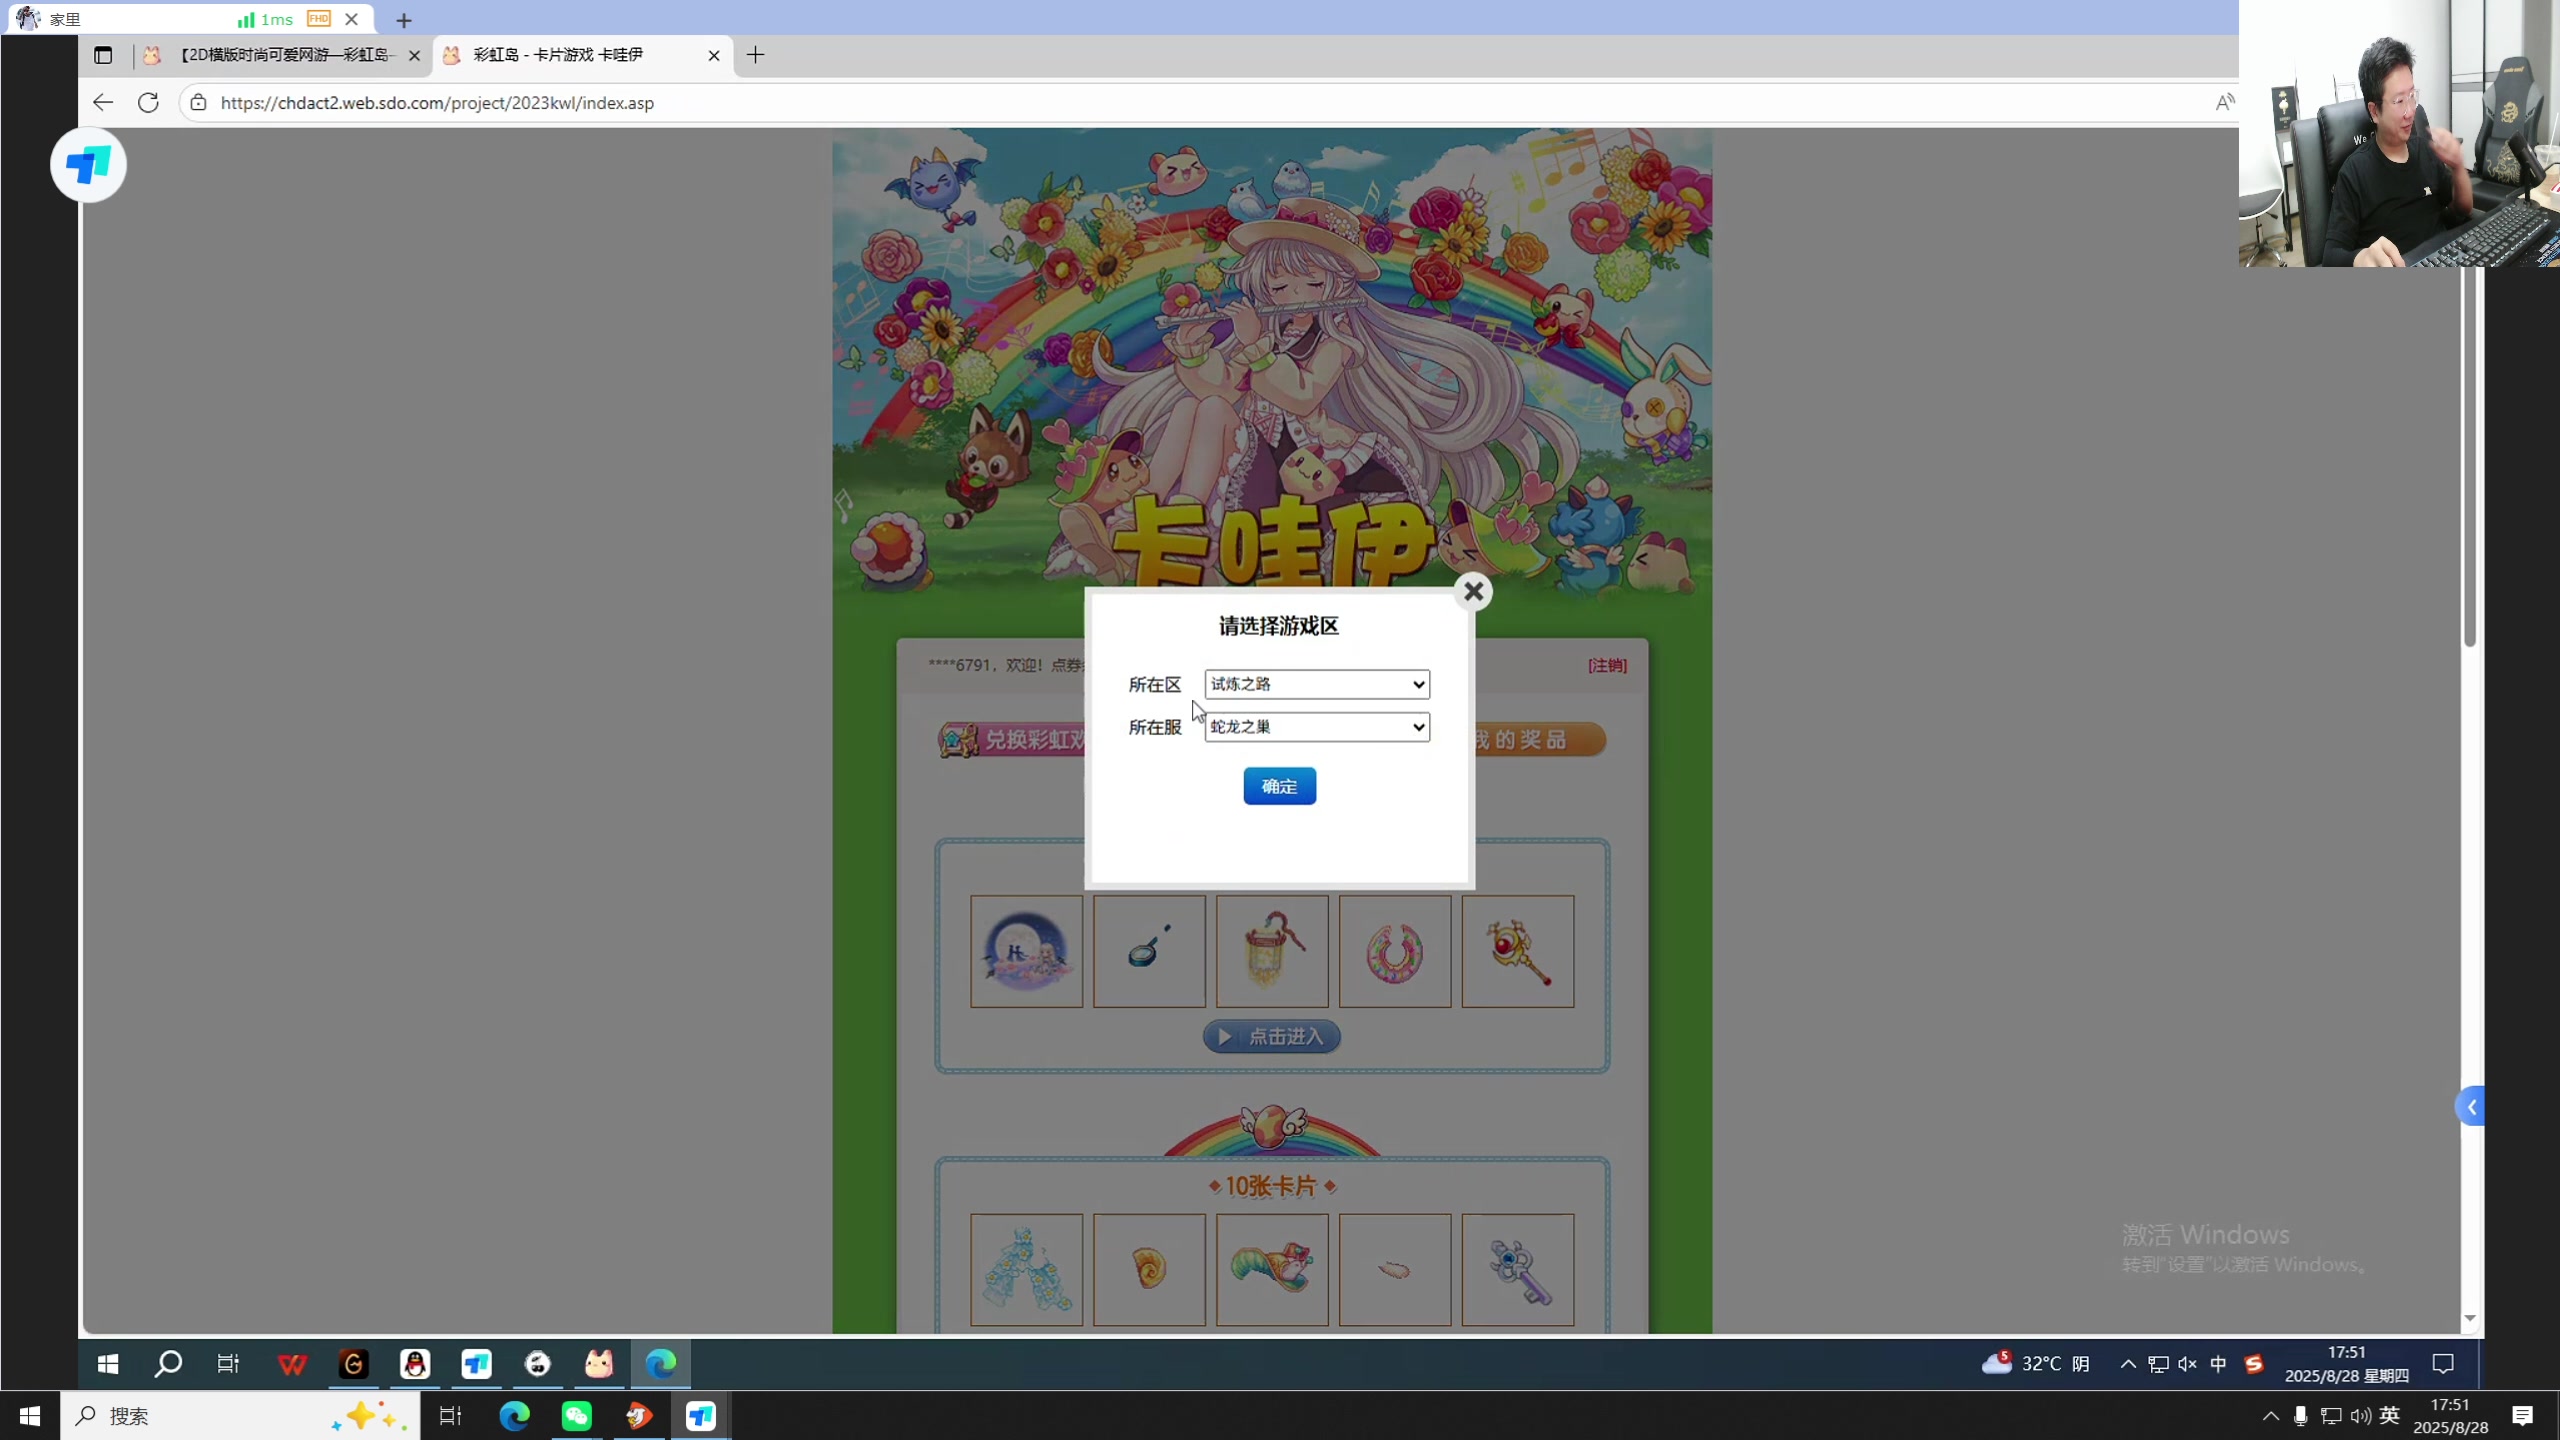The width and height of the screenshot is (2560, 1440).
Task: Click the ToDesk floating round logo button
Action: (x=88, y=165)
